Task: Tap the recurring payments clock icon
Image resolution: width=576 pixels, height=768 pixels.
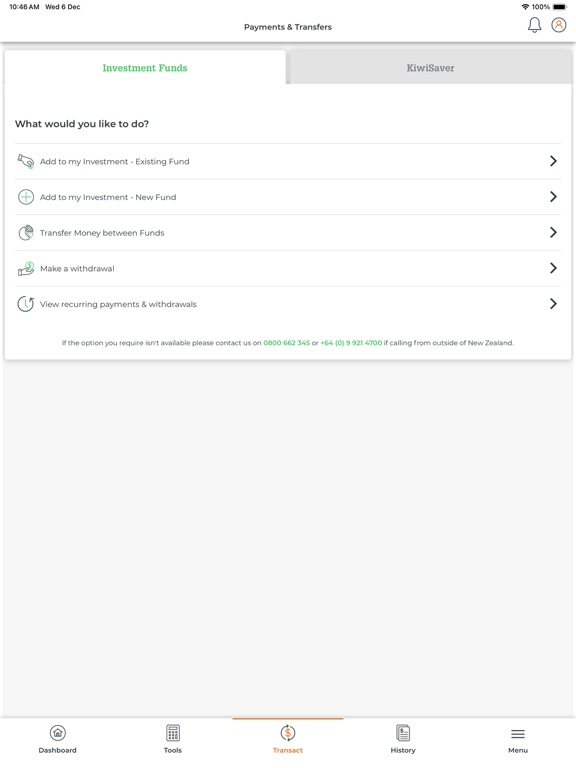Action: tap(25, 304)
